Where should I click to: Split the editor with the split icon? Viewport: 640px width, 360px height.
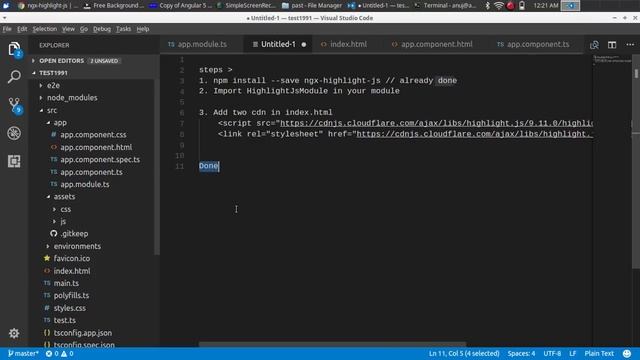coord(612,44)
